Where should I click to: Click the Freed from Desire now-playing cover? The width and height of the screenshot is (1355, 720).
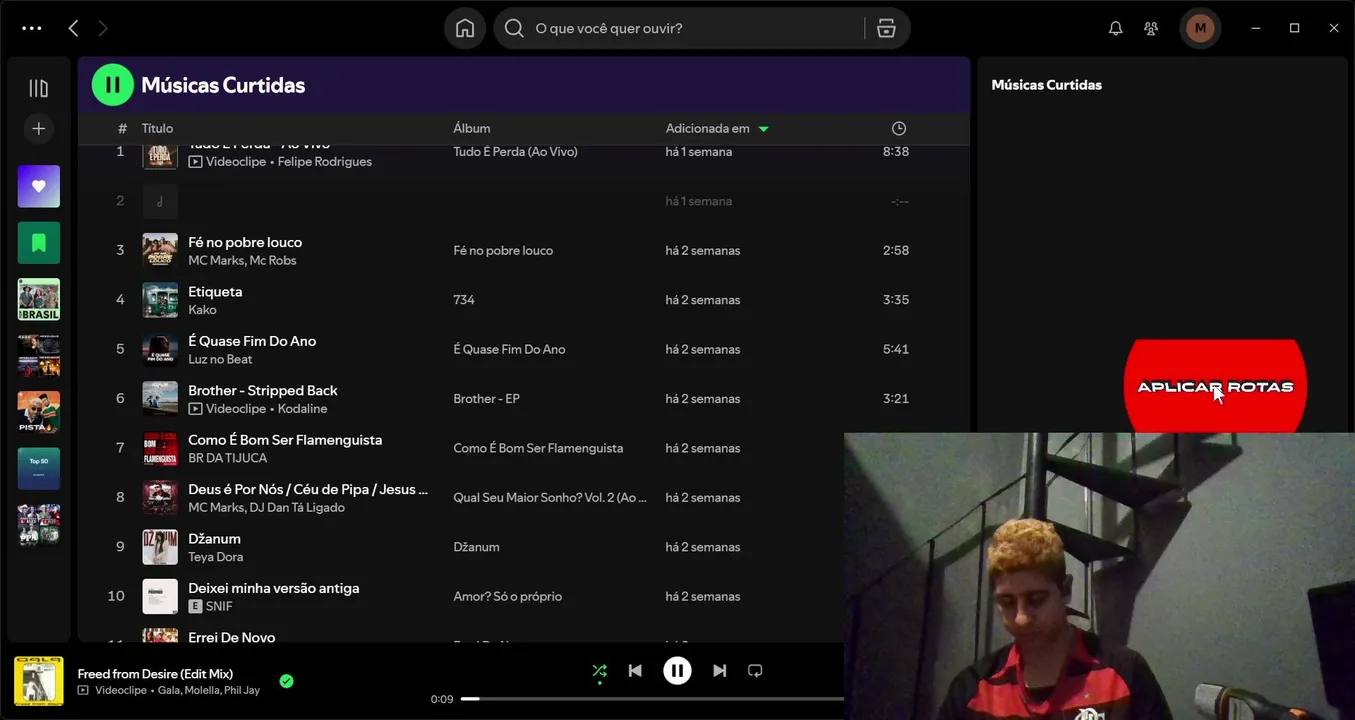click(x=39, y=681)
